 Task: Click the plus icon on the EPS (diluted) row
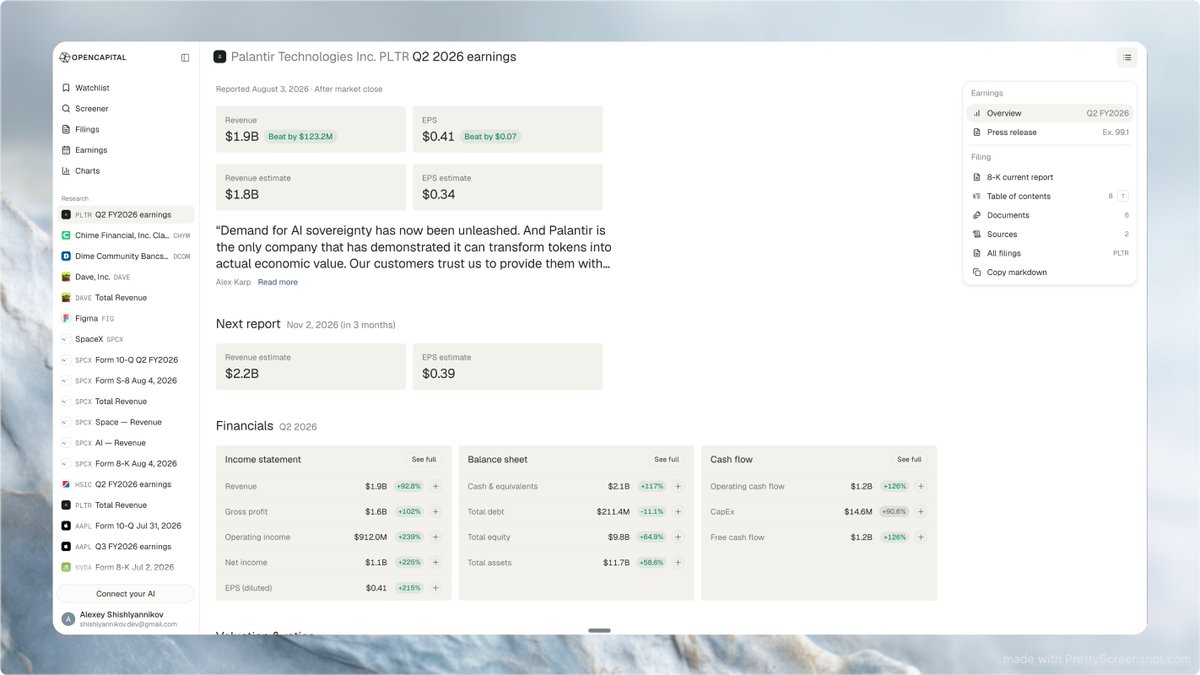pyautogui.click(x=435, y=588)
